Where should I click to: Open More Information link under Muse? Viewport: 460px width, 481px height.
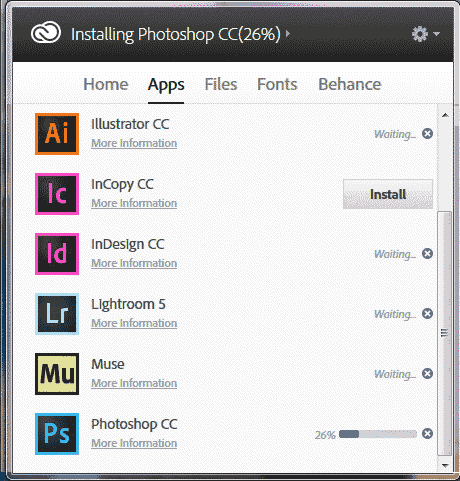pyautogui.click(x=134, y=383)
